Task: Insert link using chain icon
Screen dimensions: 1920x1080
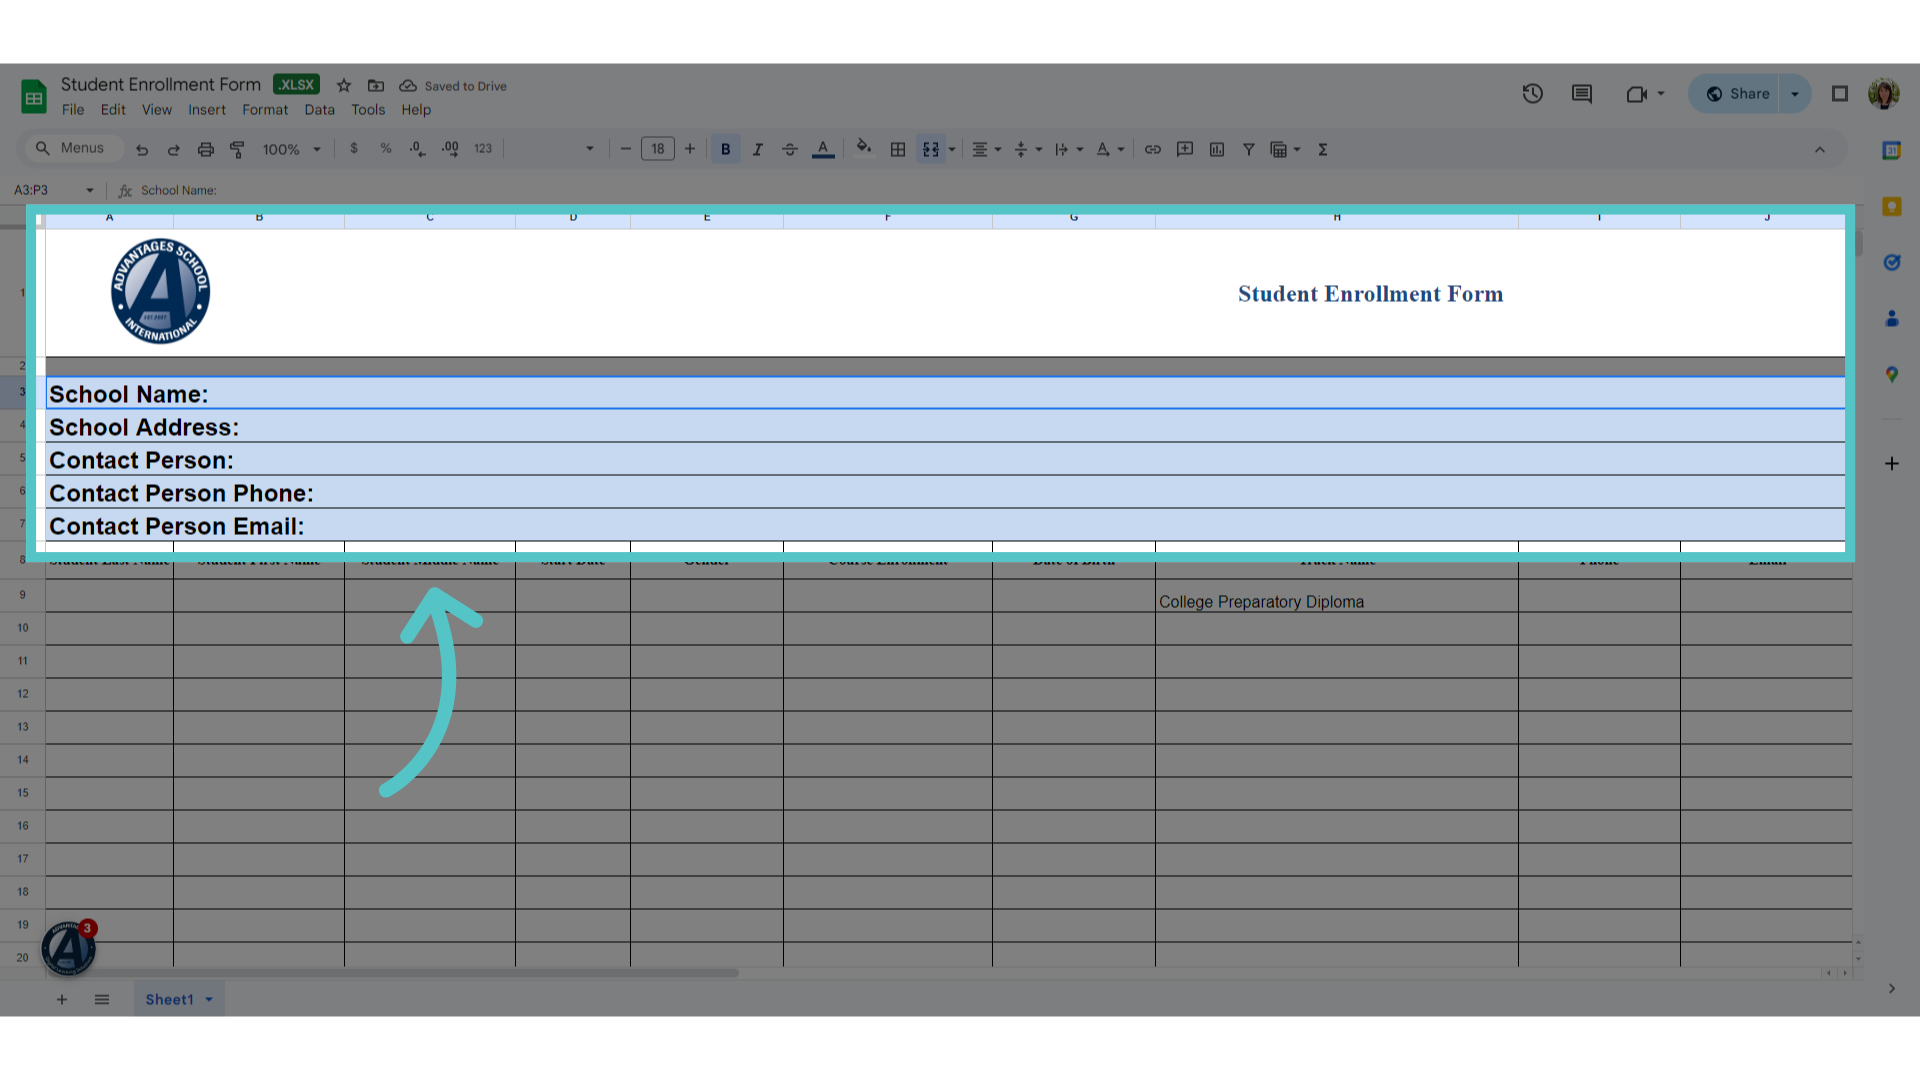Action: click(1152, 149)
